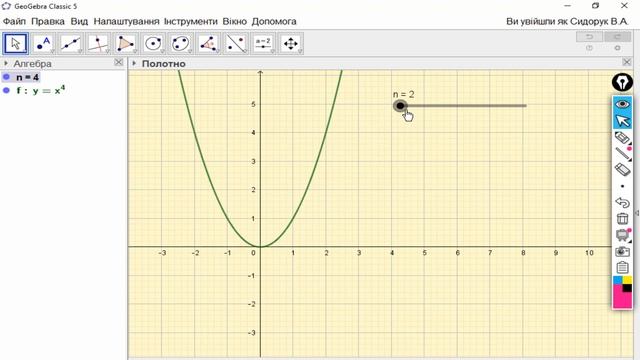Select the Reflect about line tool

coord(236,43)
